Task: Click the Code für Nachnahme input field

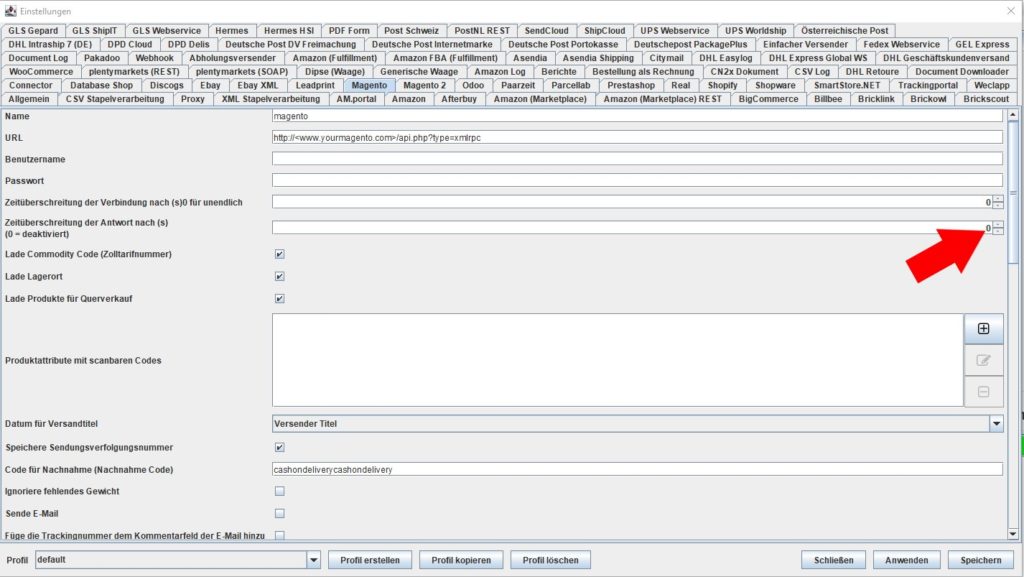Action: [x=637, y=470]
